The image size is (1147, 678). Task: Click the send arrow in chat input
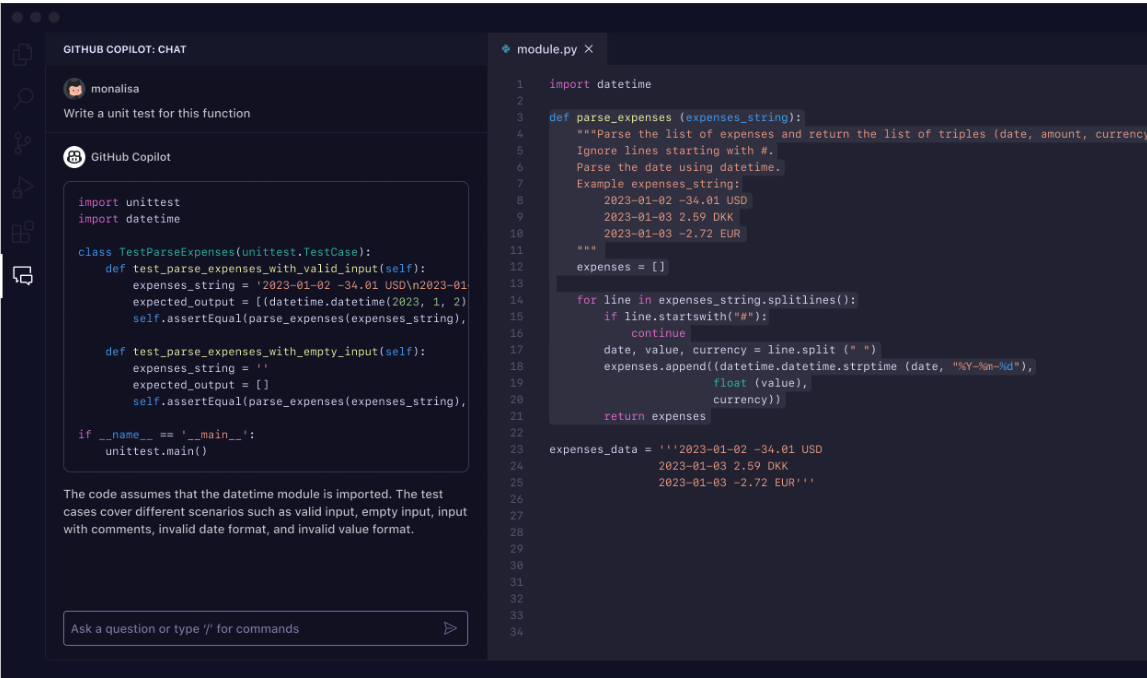pos(450,629)
